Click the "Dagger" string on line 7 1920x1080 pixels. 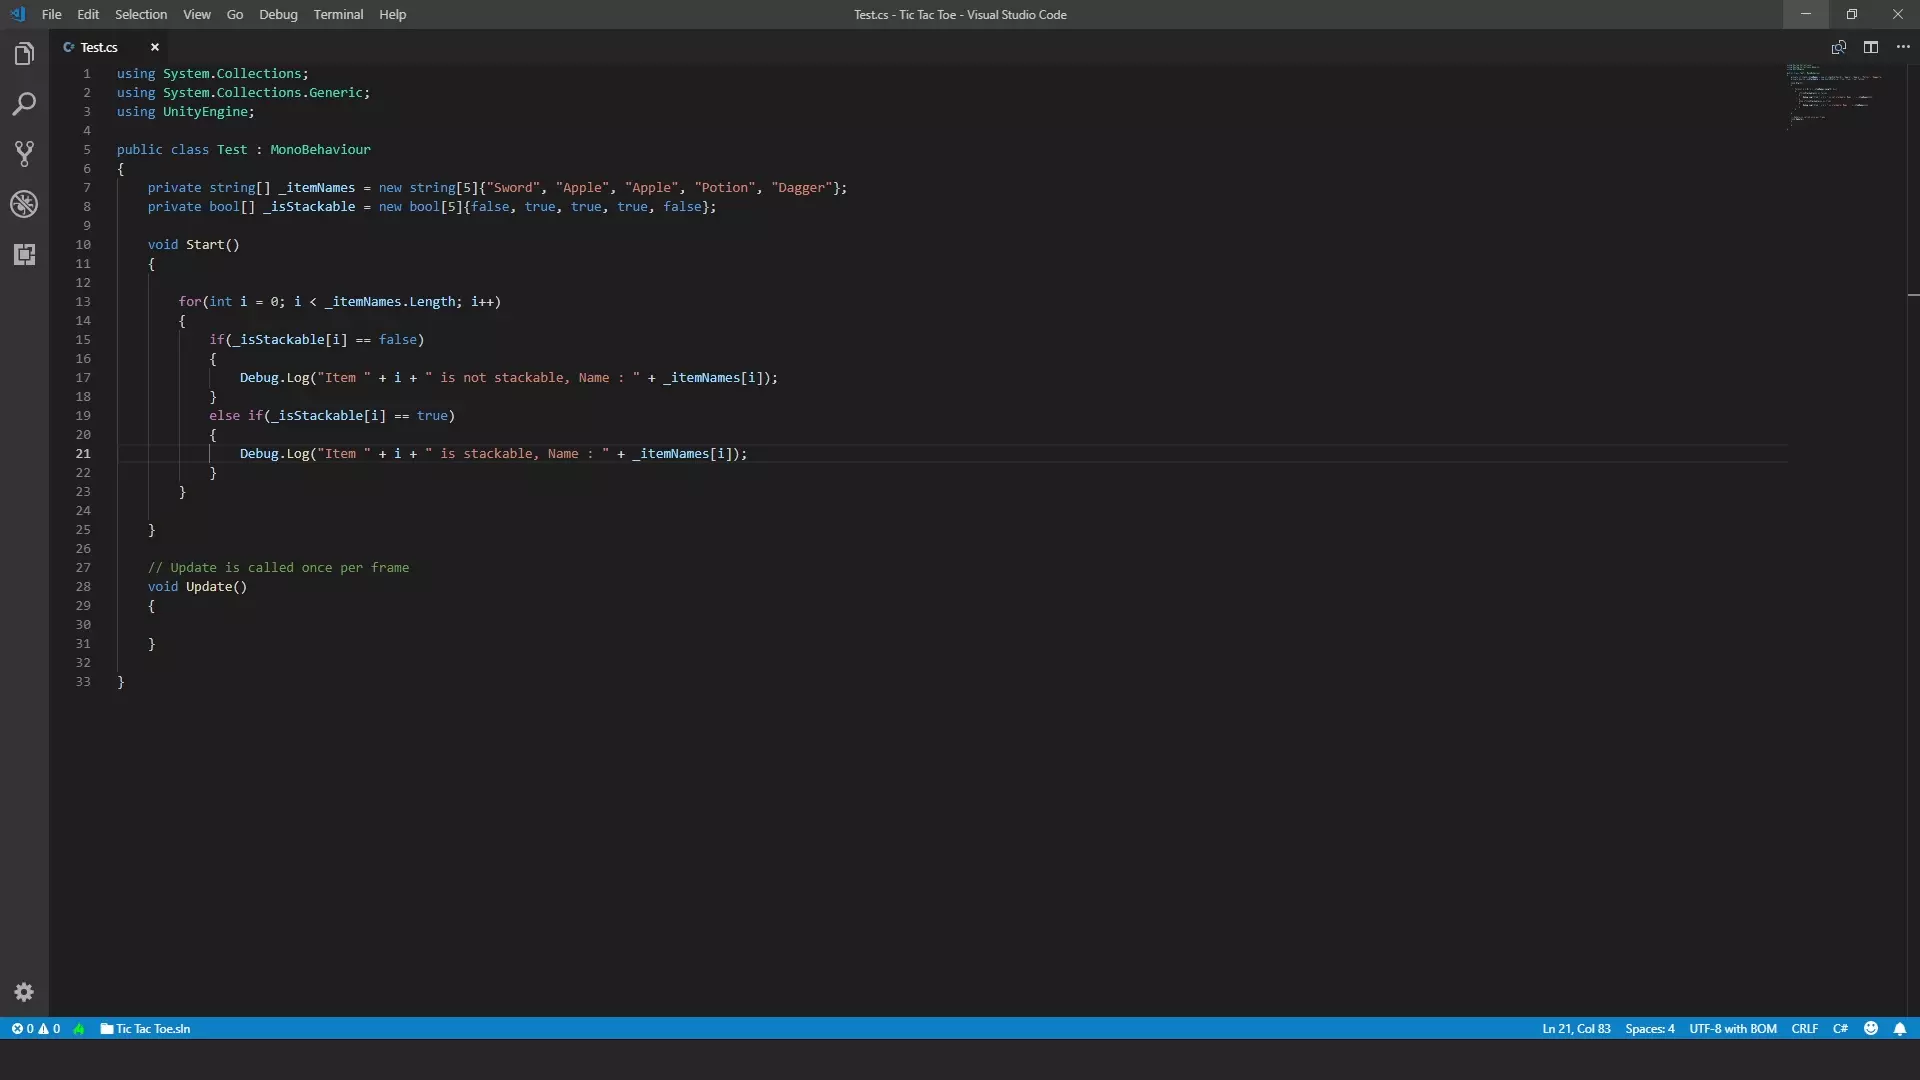pyautogui.click(x=802, y=187)
